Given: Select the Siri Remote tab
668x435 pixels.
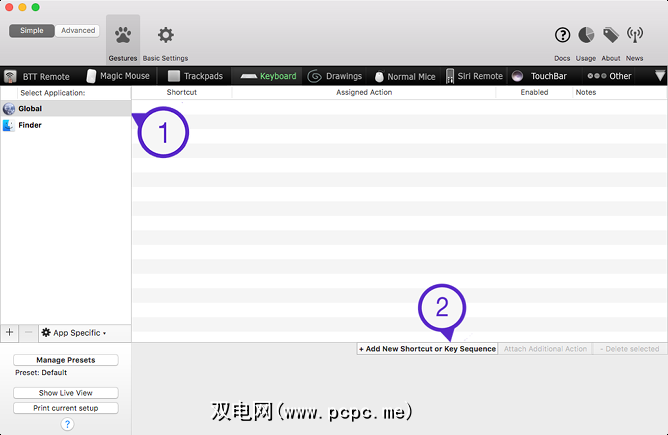Looking at the screenshot, I should (474, 76).
